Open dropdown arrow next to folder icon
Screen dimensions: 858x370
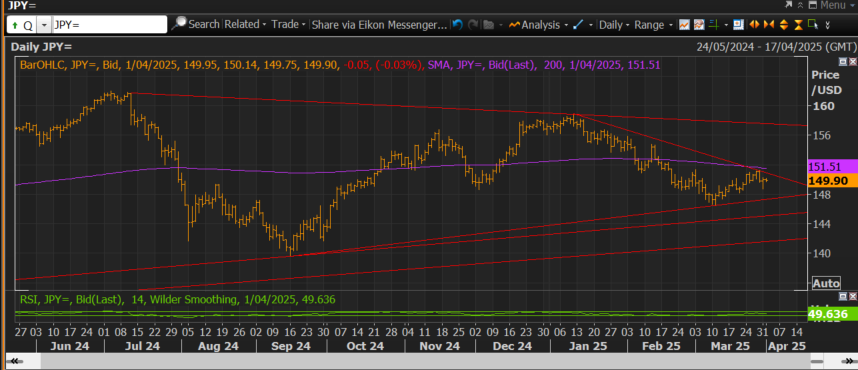point(501,25)
